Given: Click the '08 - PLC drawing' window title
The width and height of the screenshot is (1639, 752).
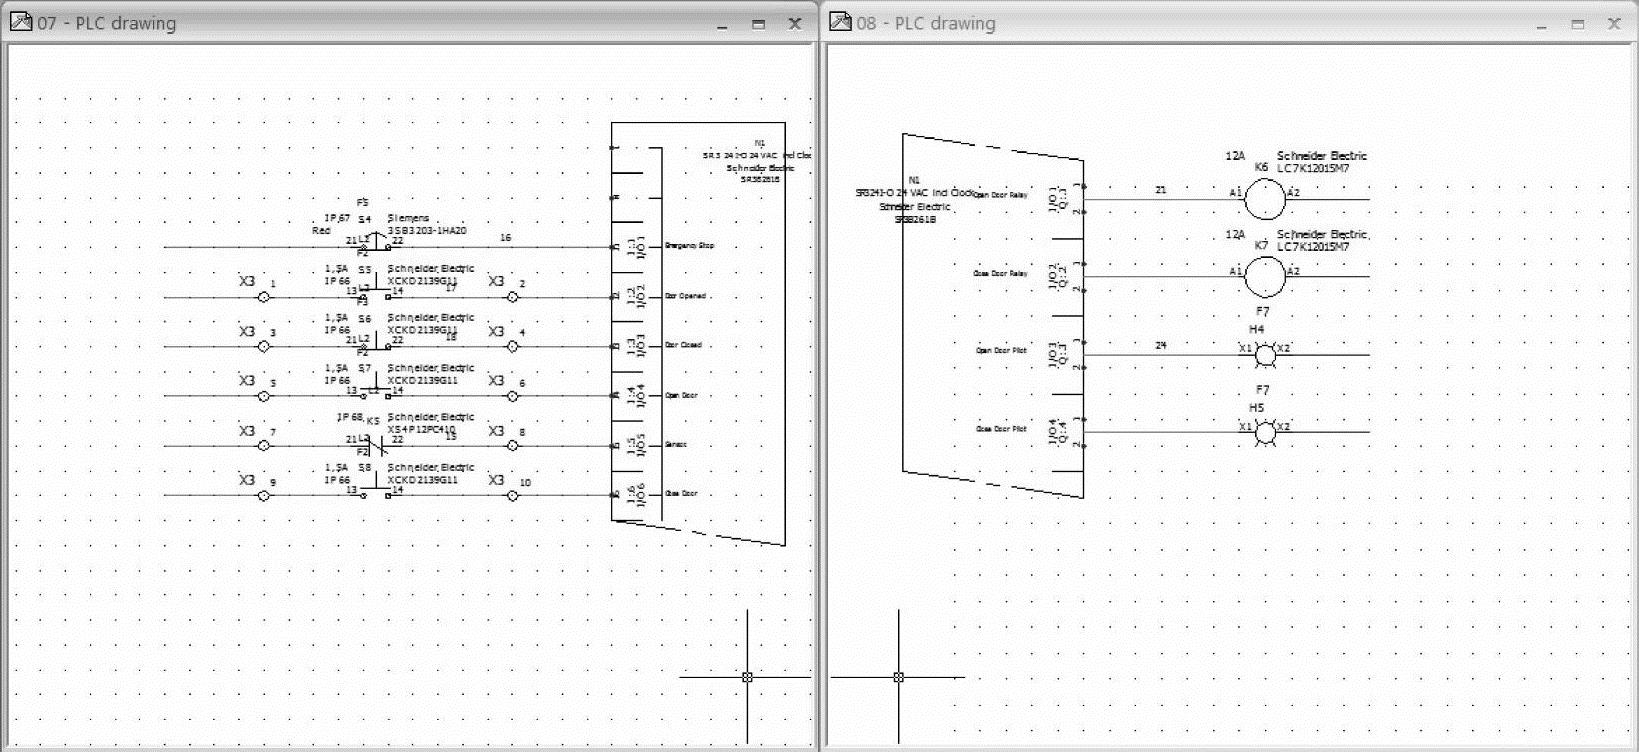Looking at the screenshot, I should (x=926, y=23).
